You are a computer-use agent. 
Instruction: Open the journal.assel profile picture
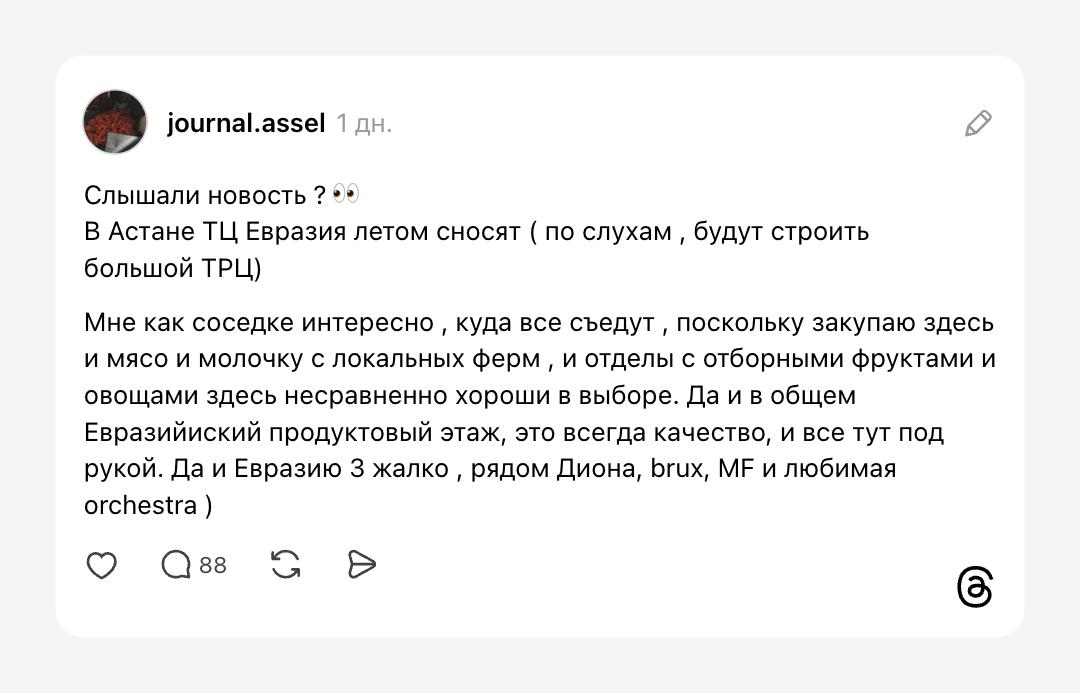pyautogui.click(x=115, y=122)
